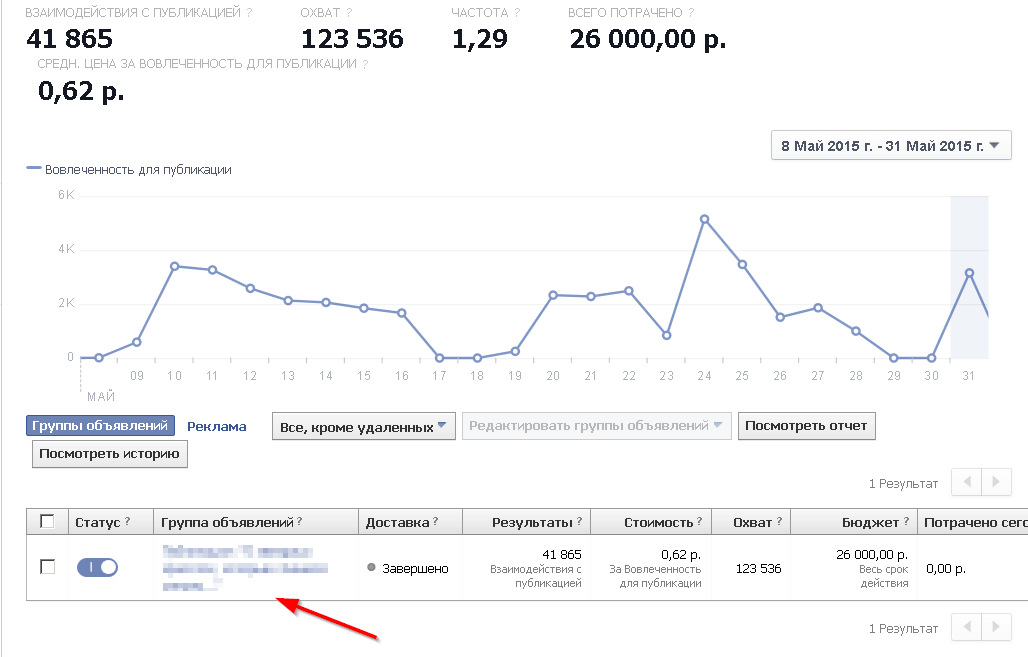This screenshot has height=657, width=1028.
Task: Click help icon next to 'Всего потрачено'
Action: 692,14
